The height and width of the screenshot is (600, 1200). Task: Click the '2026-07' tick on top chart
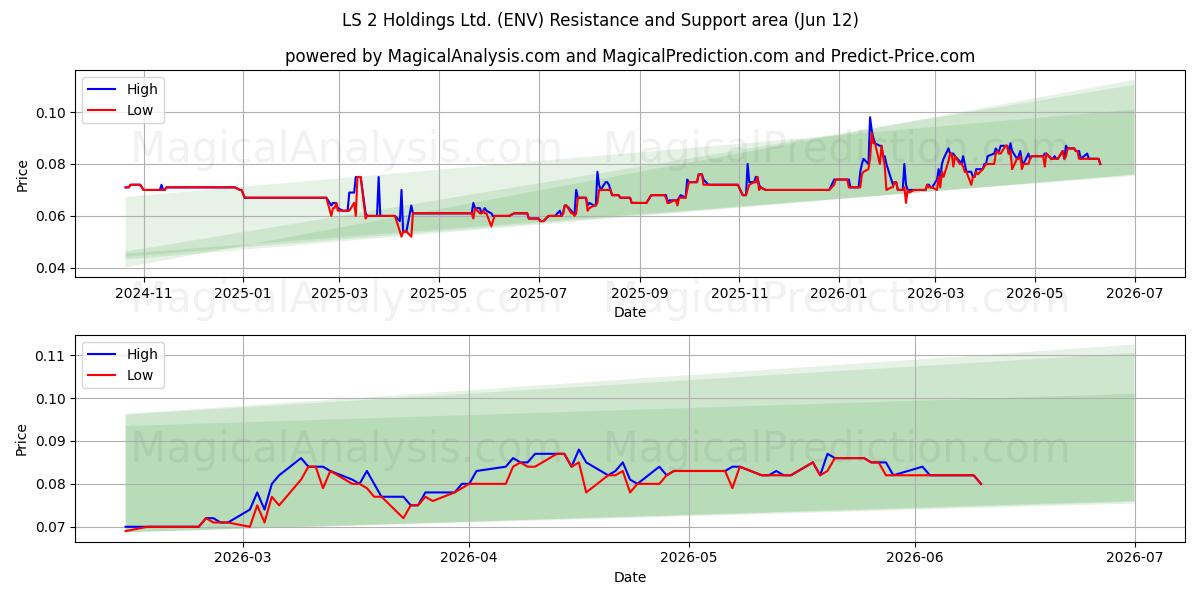[x=1135, y=293]
